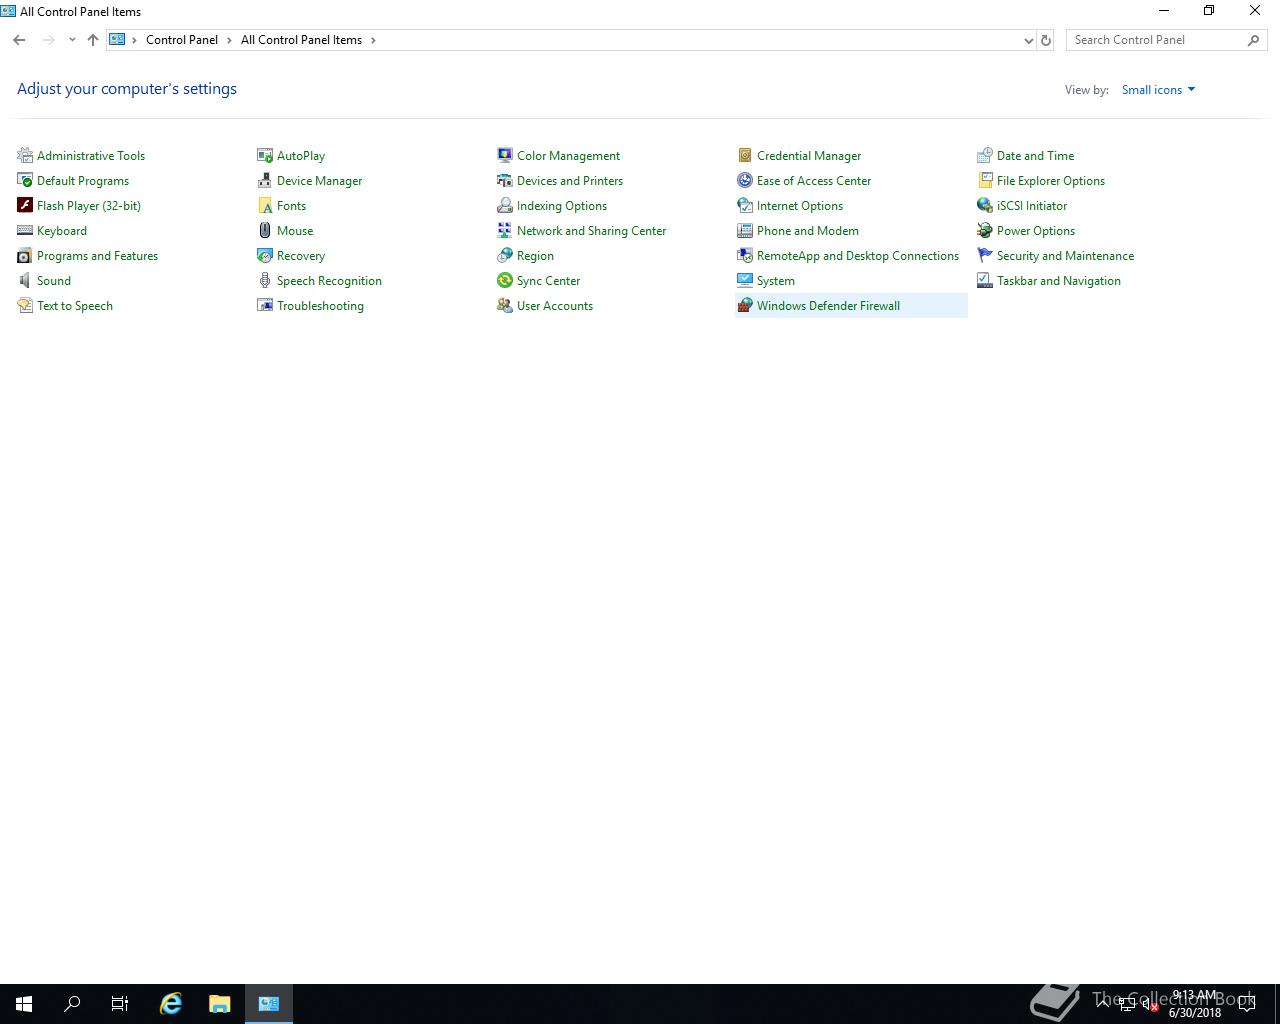The image size is (1280, 1024).
Task: Click the Windows Defender Firewall icon
Action: pyautogui.click(x=745, y=305)
